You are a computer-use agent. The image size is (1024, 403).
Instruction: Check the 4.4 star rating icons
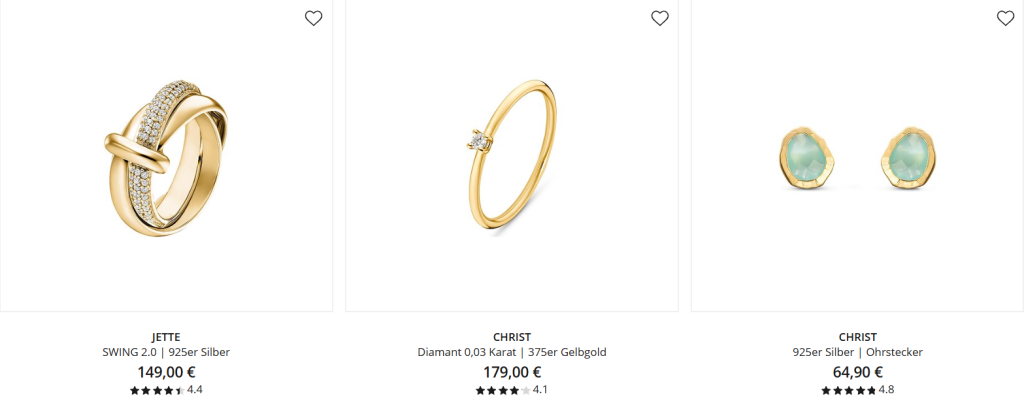(157, 391)
